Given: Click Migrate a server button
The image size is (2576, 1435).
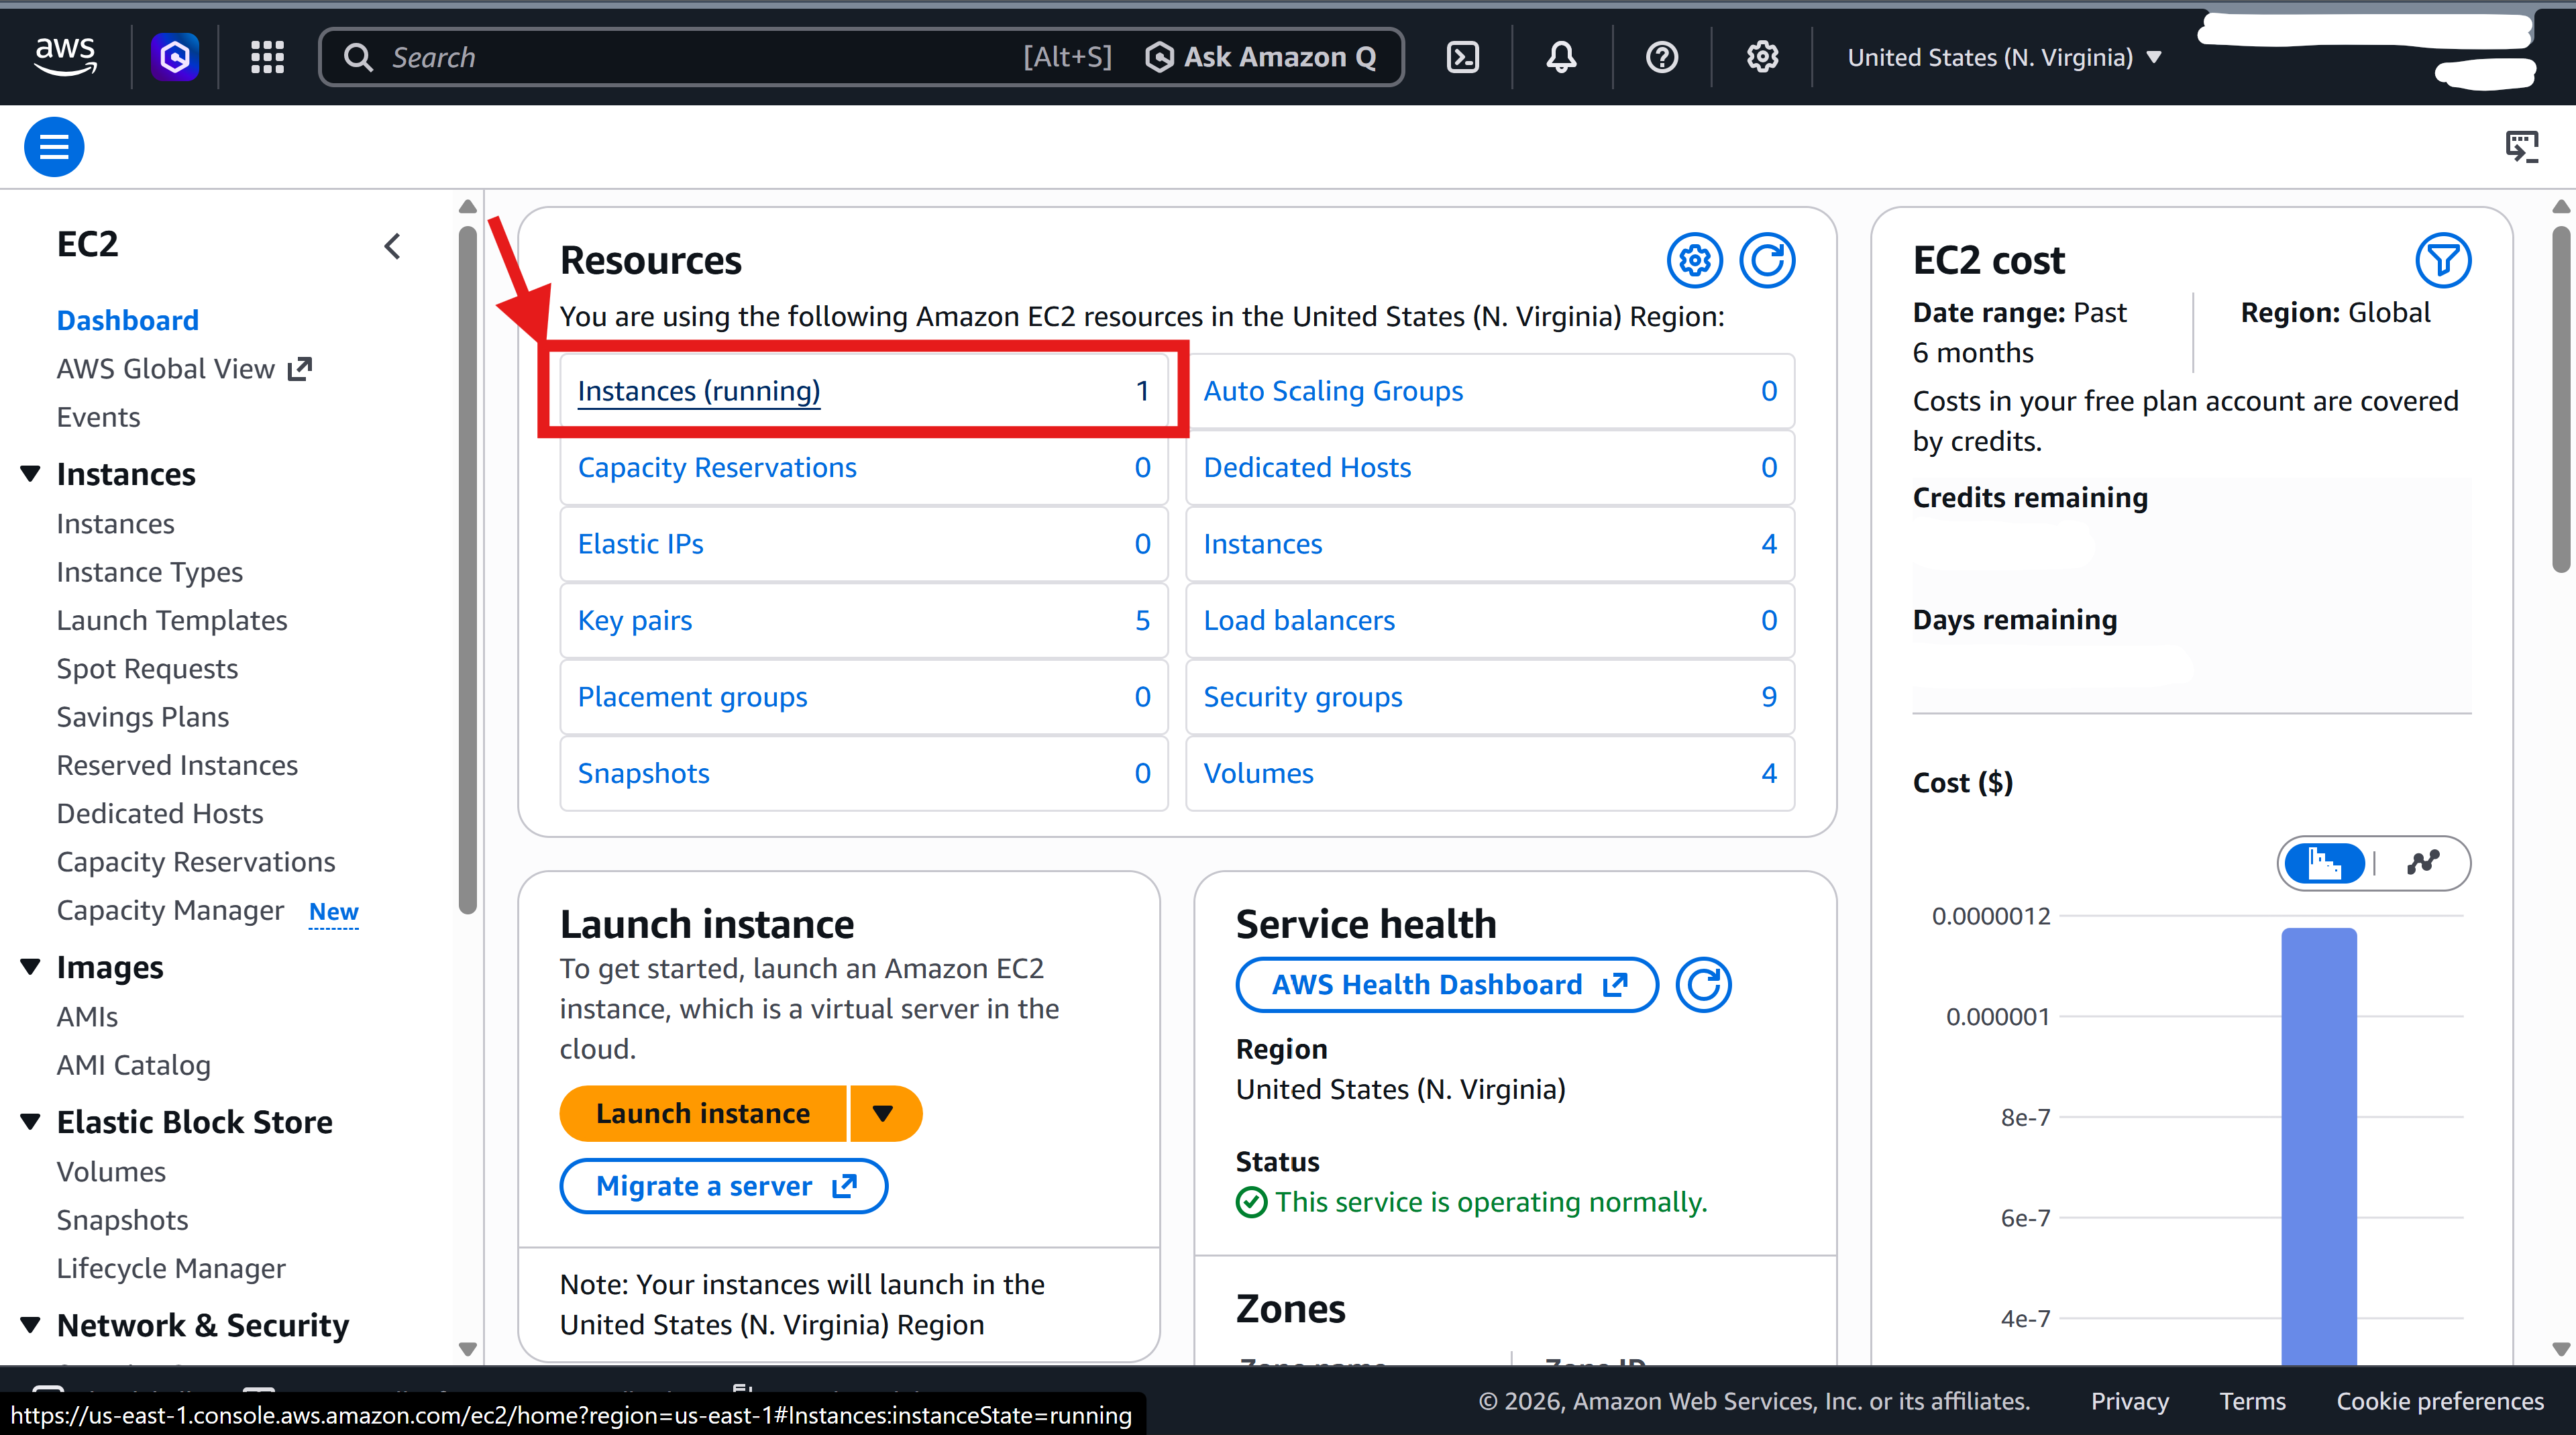Looking at the screenshot, I should pos(724,1186).
